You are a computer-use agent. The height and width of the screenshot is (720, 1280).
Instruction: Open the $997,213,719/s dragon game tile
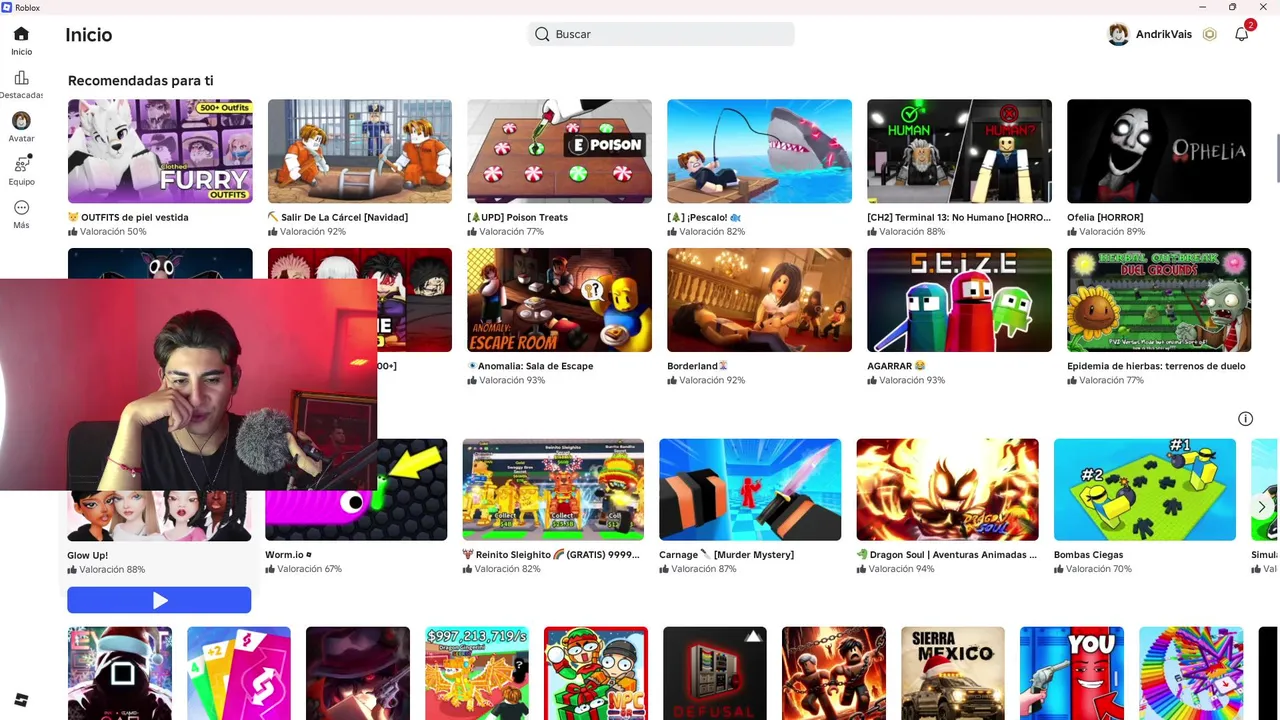pyautogui.click(x=476, y=673)
